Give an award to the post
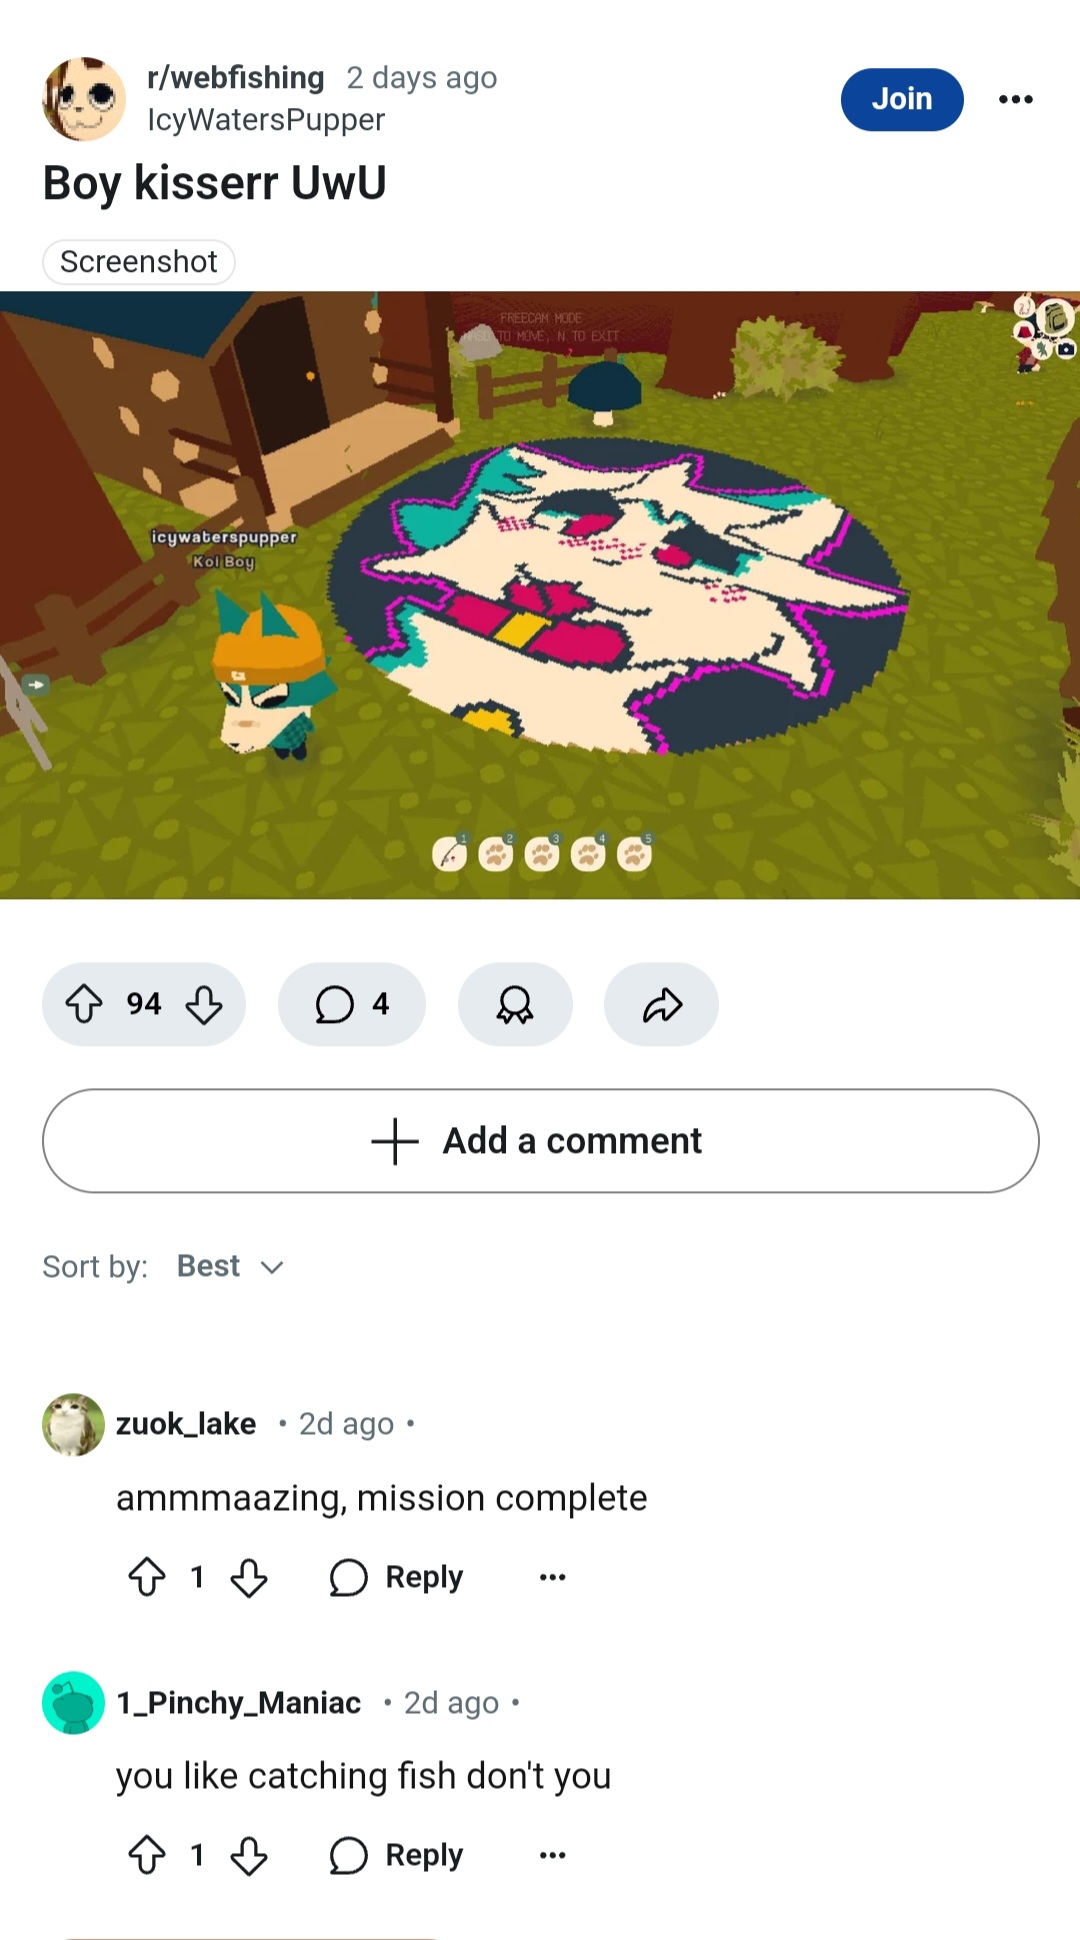Viewport: 1080px width, 1940px height. click(515, 1004)
